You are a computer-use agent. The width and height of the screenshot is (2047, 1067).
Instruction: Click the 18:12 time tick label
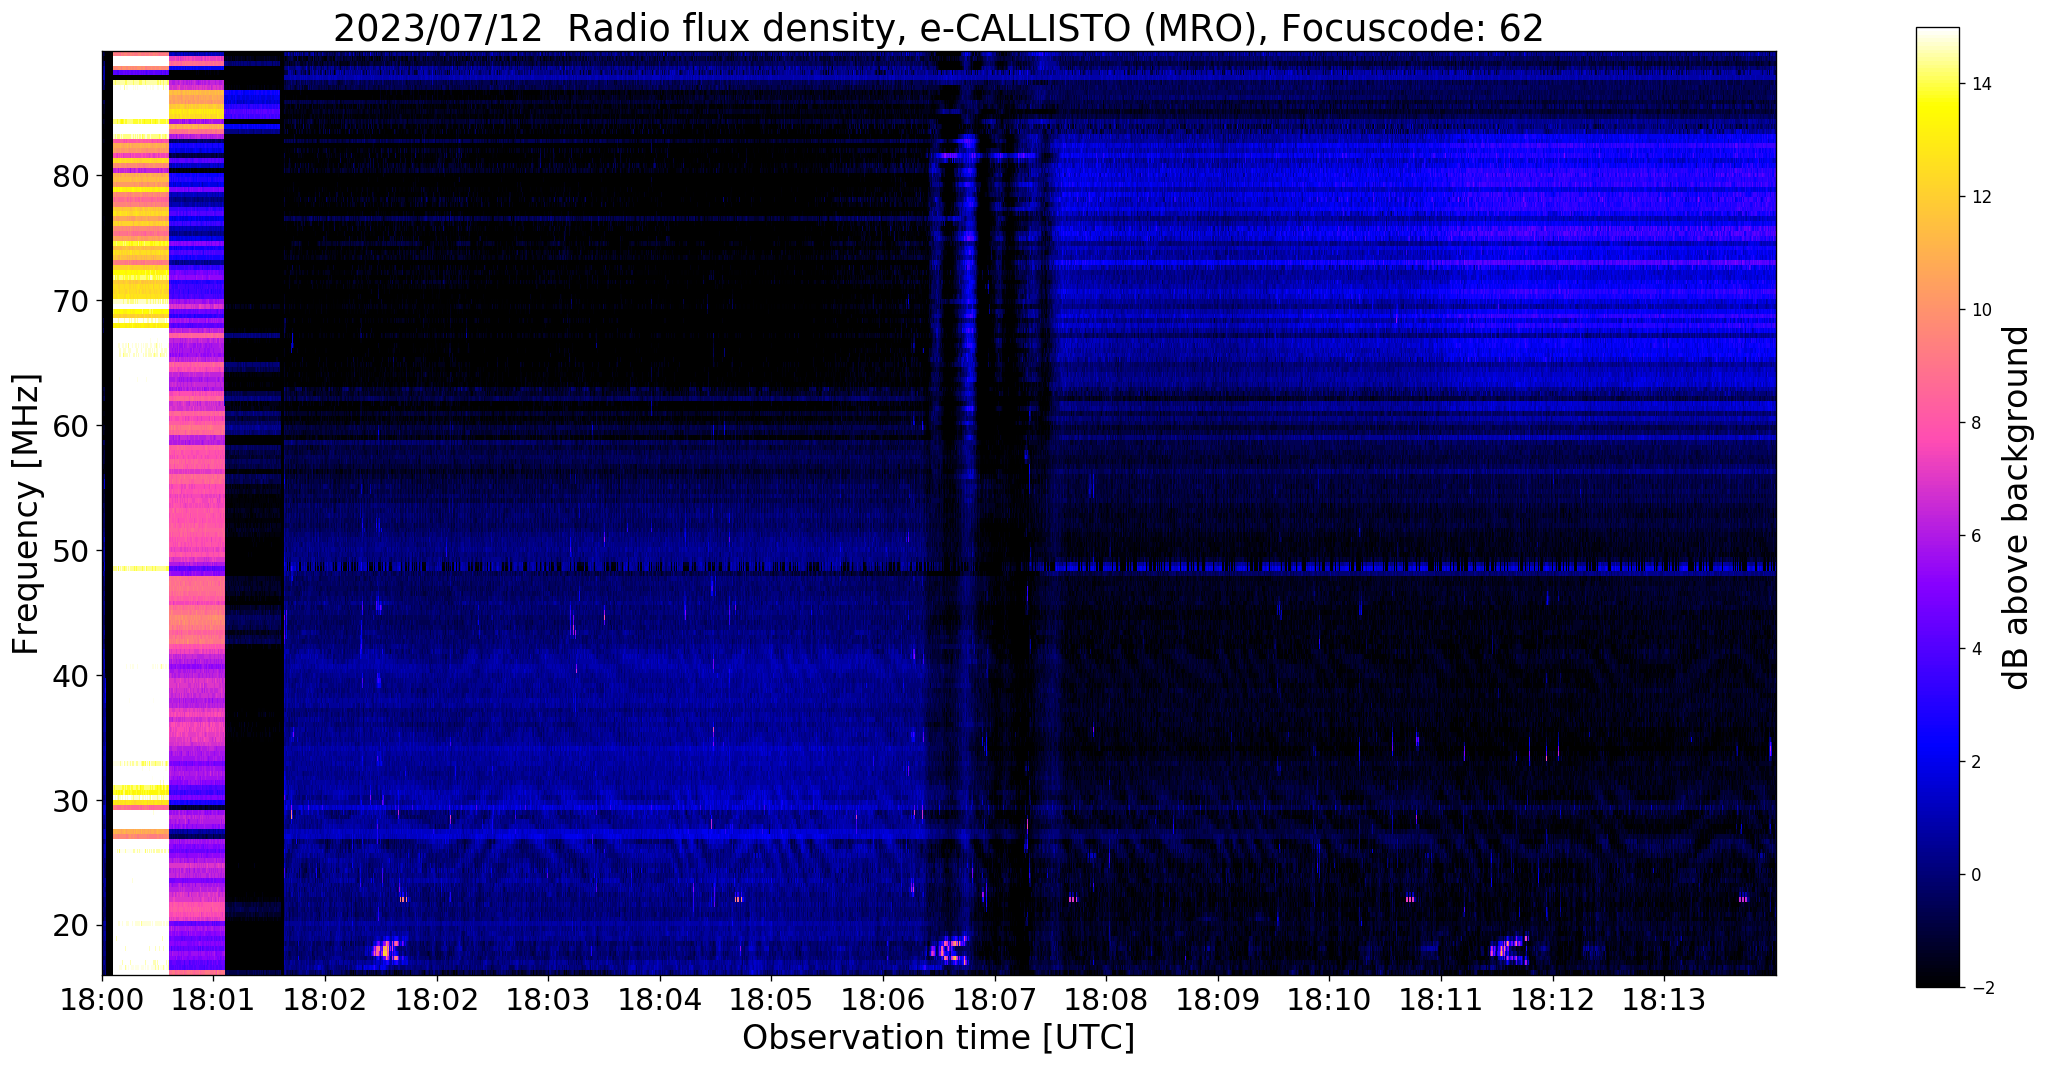pyautogui.click(x=1553, y=1000)
